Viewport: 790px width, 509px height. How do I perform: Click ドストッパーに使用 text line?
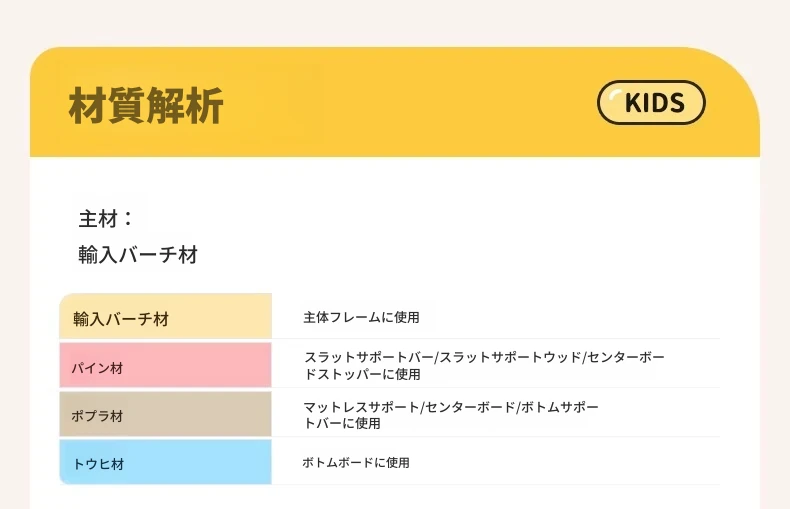pyautogui.click(x=362, y=374)
